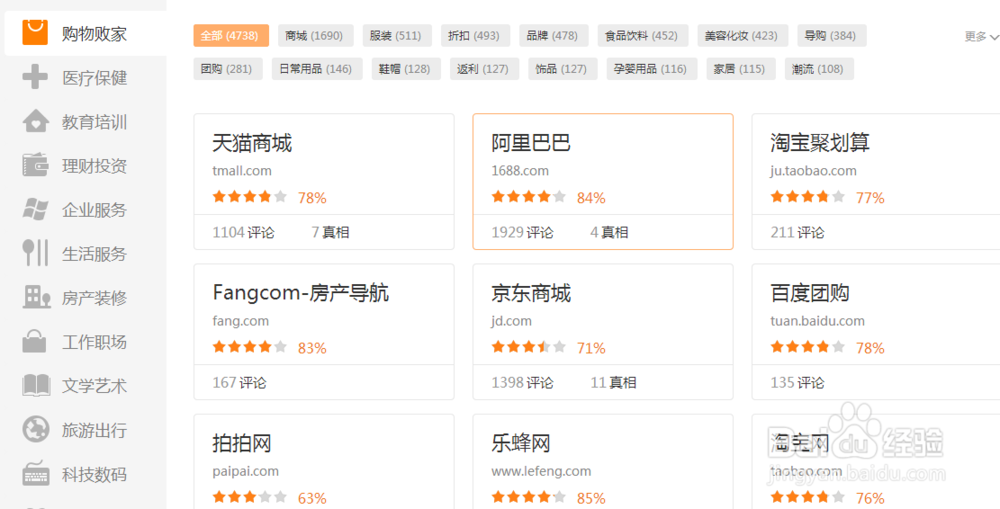
Task: View the 1398 评论 of 京东商城
Action: 522,383
